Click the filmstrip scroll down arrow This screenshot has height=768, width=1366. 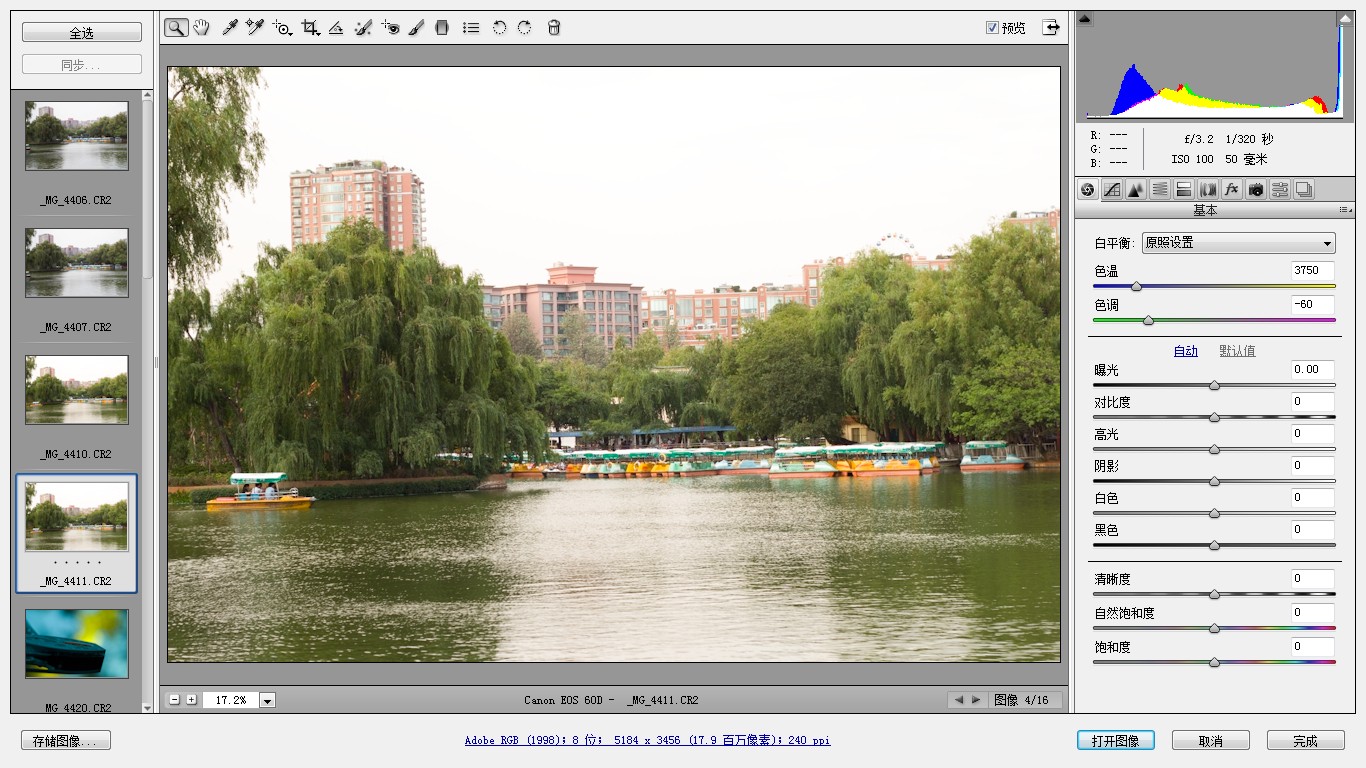(x=148, y=707)
